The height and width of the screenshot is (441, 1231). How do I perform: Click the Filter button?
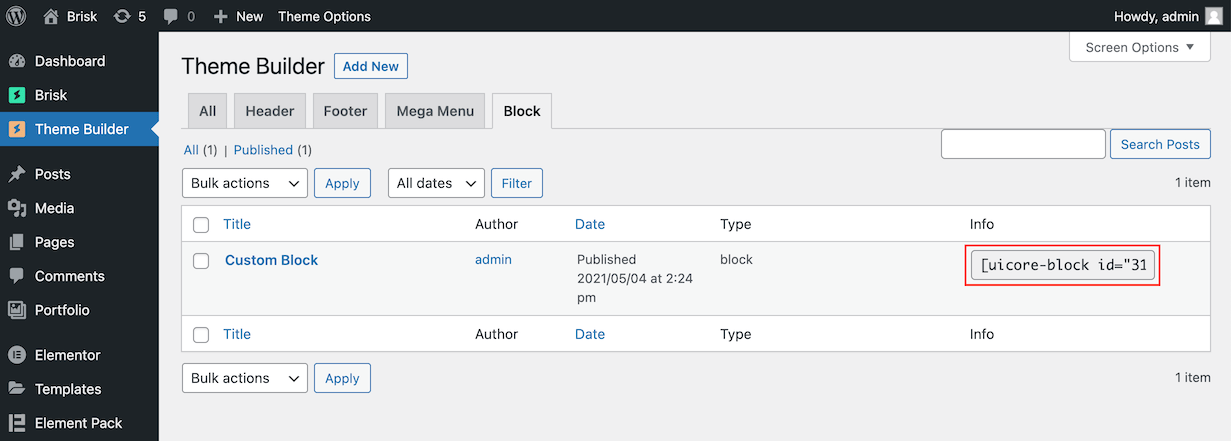coord(517,183)
